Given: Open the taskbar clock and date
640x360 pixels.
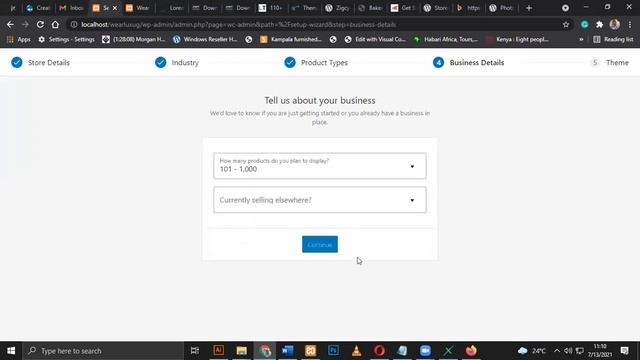Looking at the screenshot, I should [x=600, y=351].
